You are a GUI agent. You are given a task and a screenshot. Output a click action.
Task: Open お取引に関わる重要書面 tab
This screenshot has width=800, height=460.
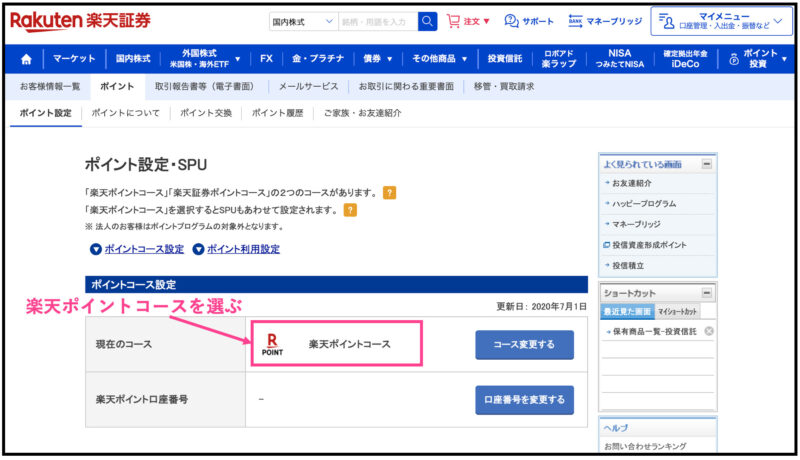coord(406,87)
